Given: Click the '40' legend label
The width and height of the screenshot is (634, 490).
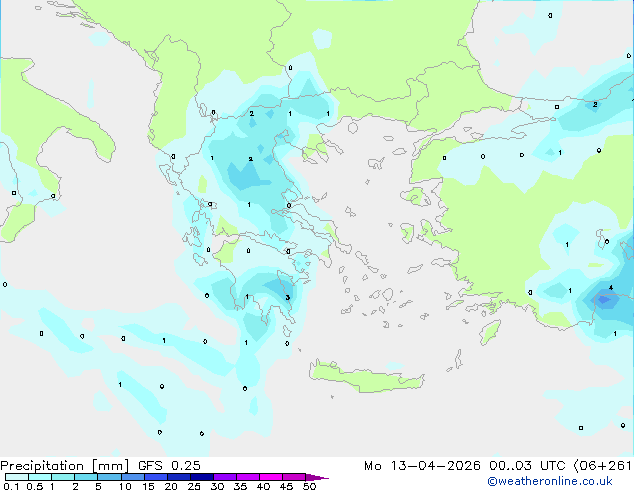Looking at the screenshot, I should coord(263,486).
